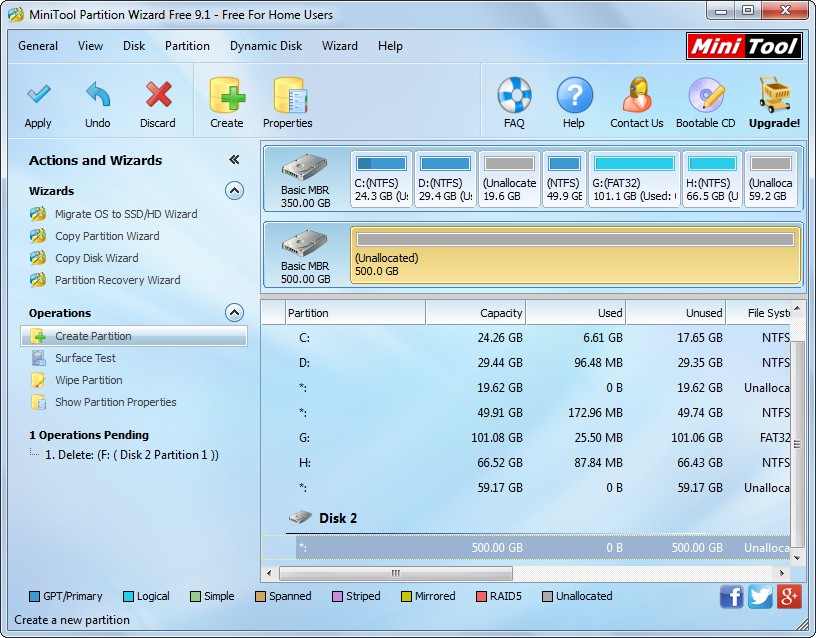Click the Apply checkmark icon
Image resolution: width=816 pixels, height=638 pixels.
[39, 94]
